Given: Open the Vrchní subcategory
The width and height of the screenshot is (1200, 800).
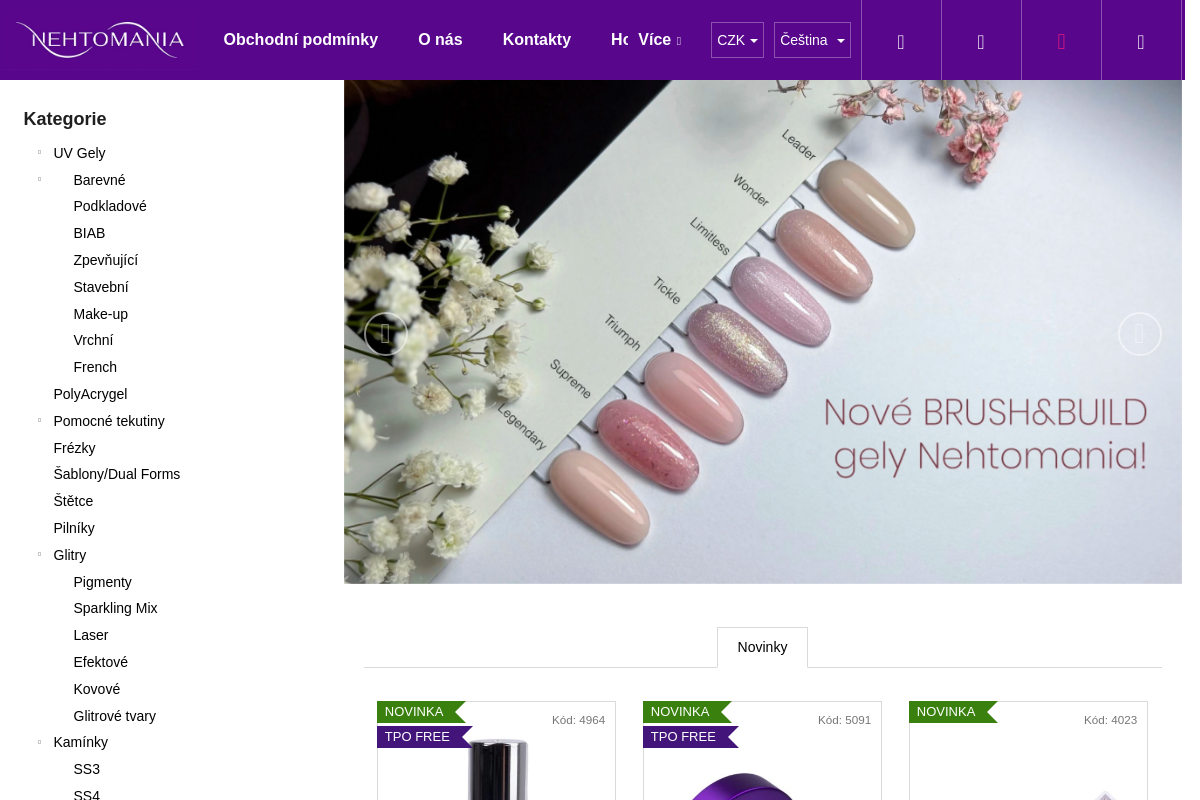Looking at the screenshot, I should pos(93,340).
